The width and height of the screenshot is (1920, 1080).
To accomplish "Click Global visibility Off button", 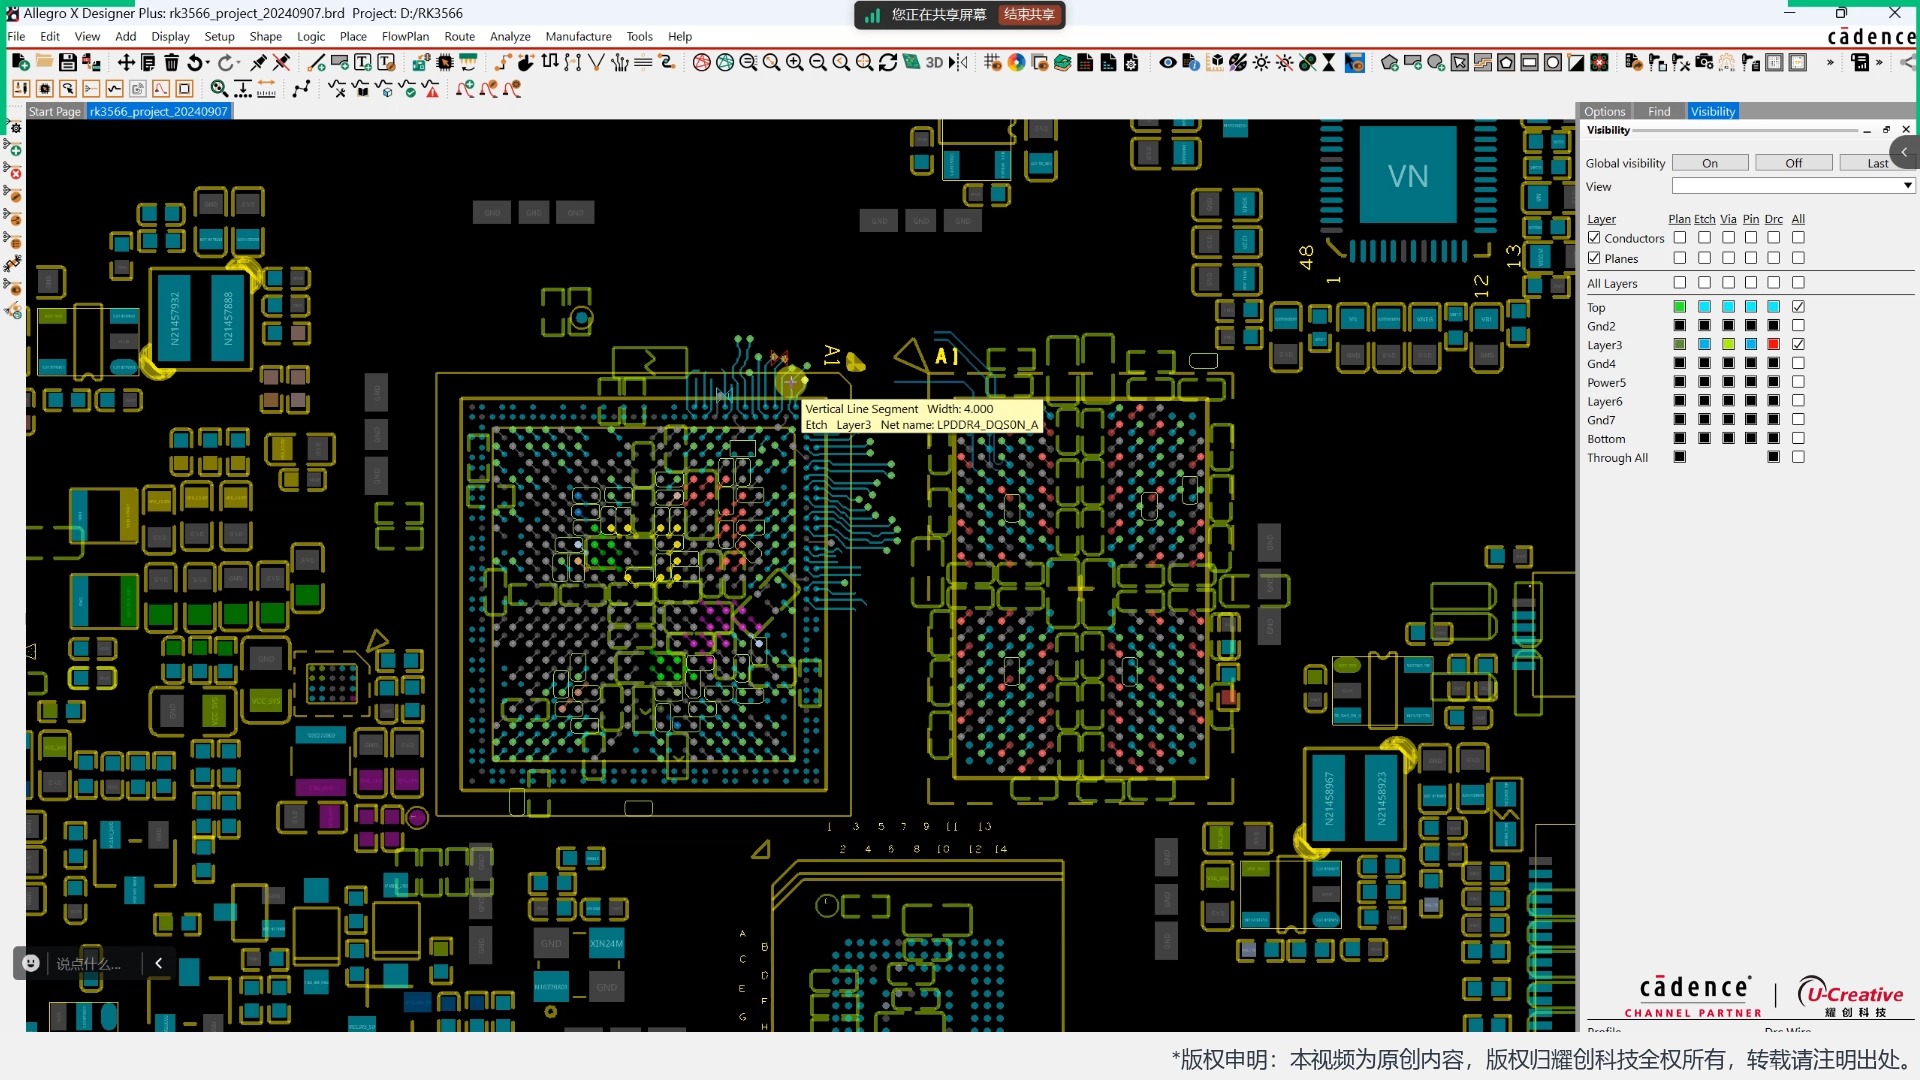I will click(1794, 163).
